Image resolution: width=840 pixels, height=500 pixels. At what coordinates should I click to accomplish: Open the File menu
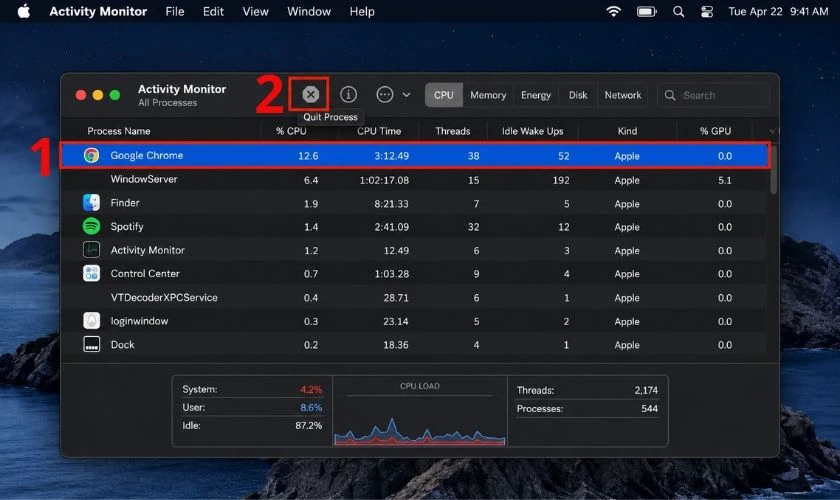[x=175, y=11]
